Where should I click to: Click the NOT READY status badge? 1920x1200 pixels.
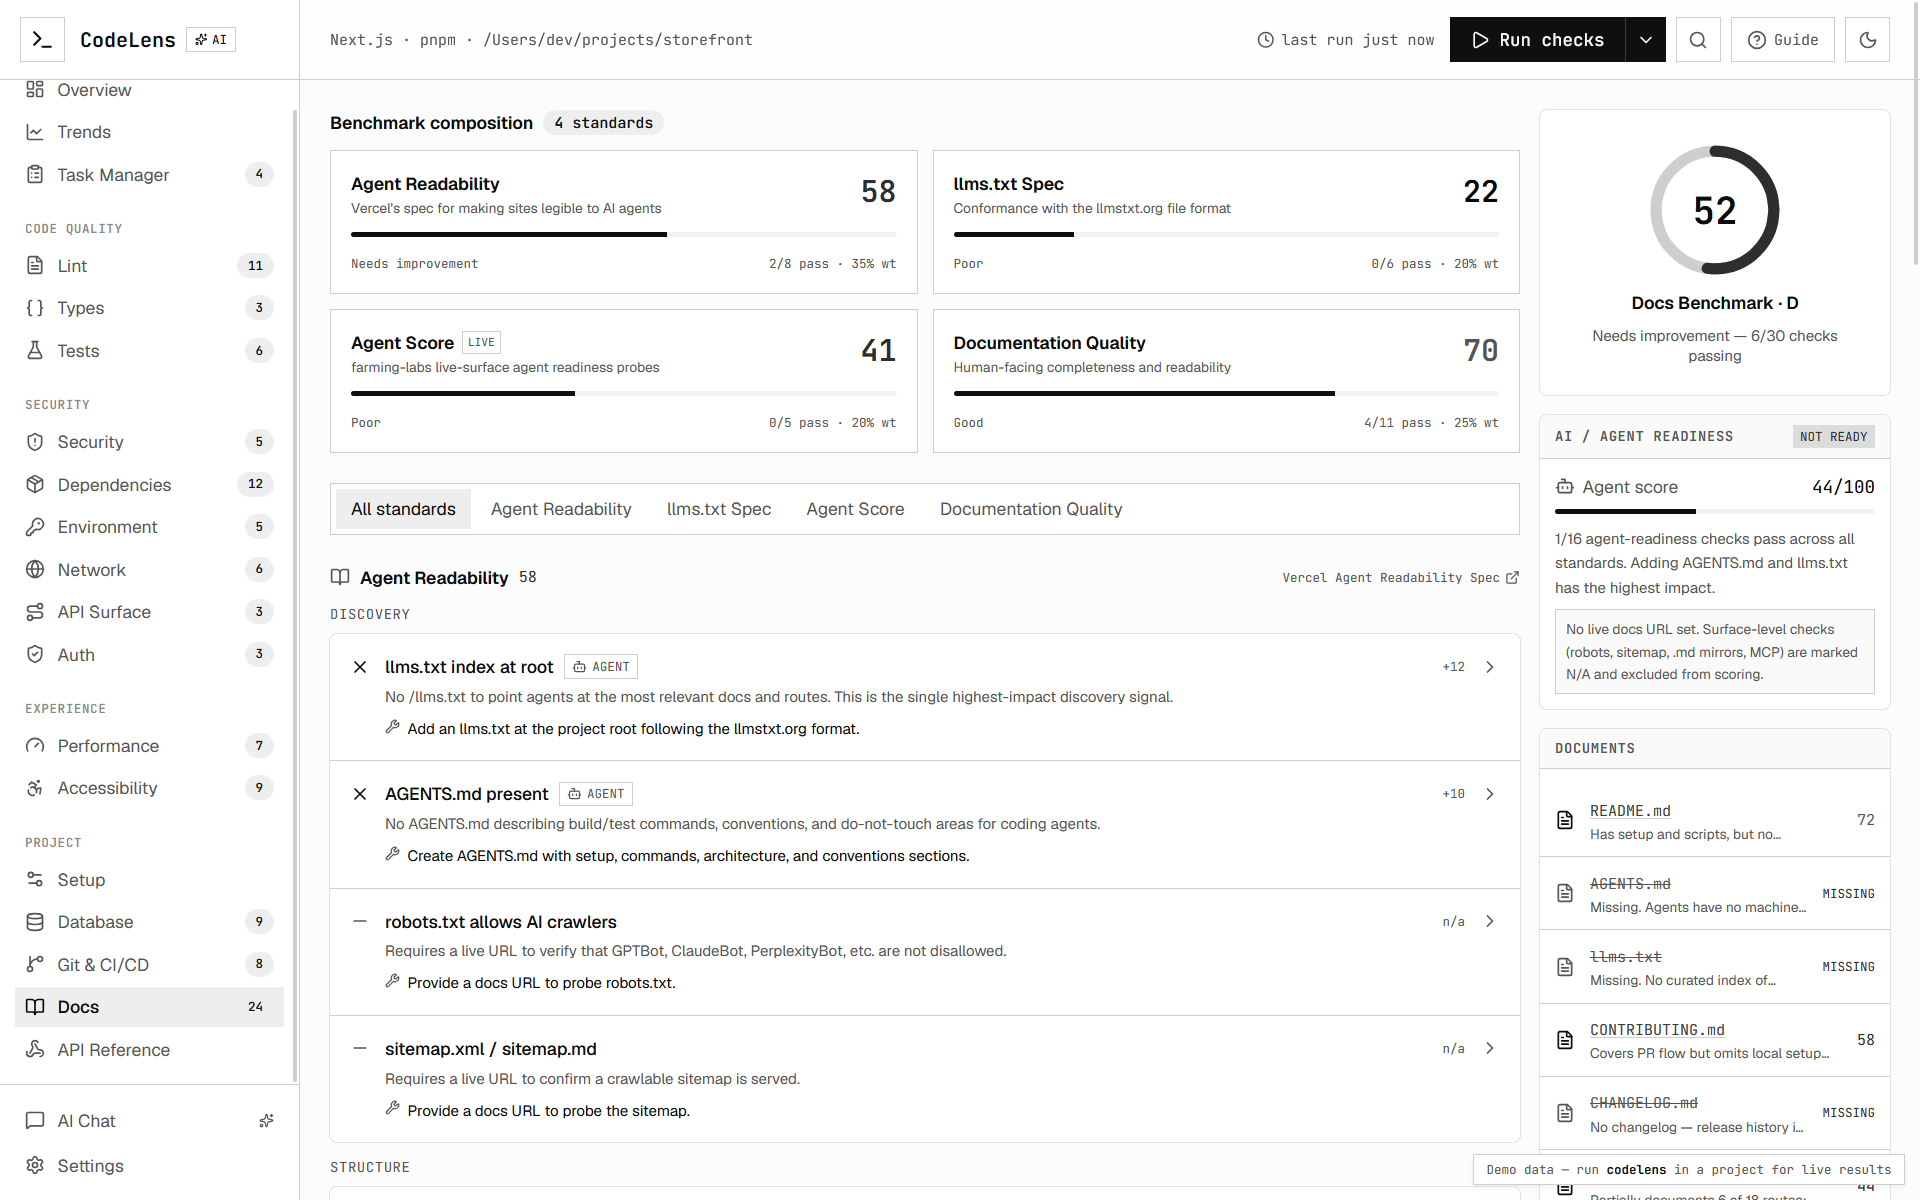[x=1833, y=437]
